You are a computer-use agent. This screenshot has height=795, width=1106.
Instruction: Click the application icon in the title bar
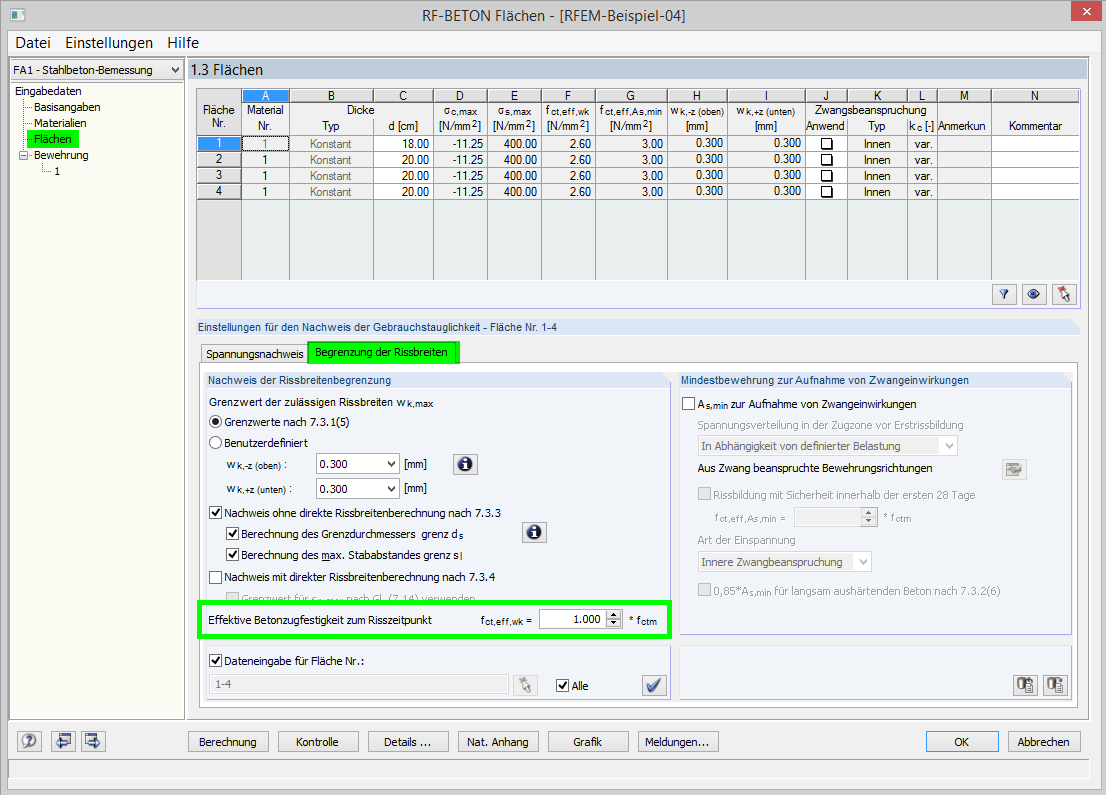pos(18,15)
